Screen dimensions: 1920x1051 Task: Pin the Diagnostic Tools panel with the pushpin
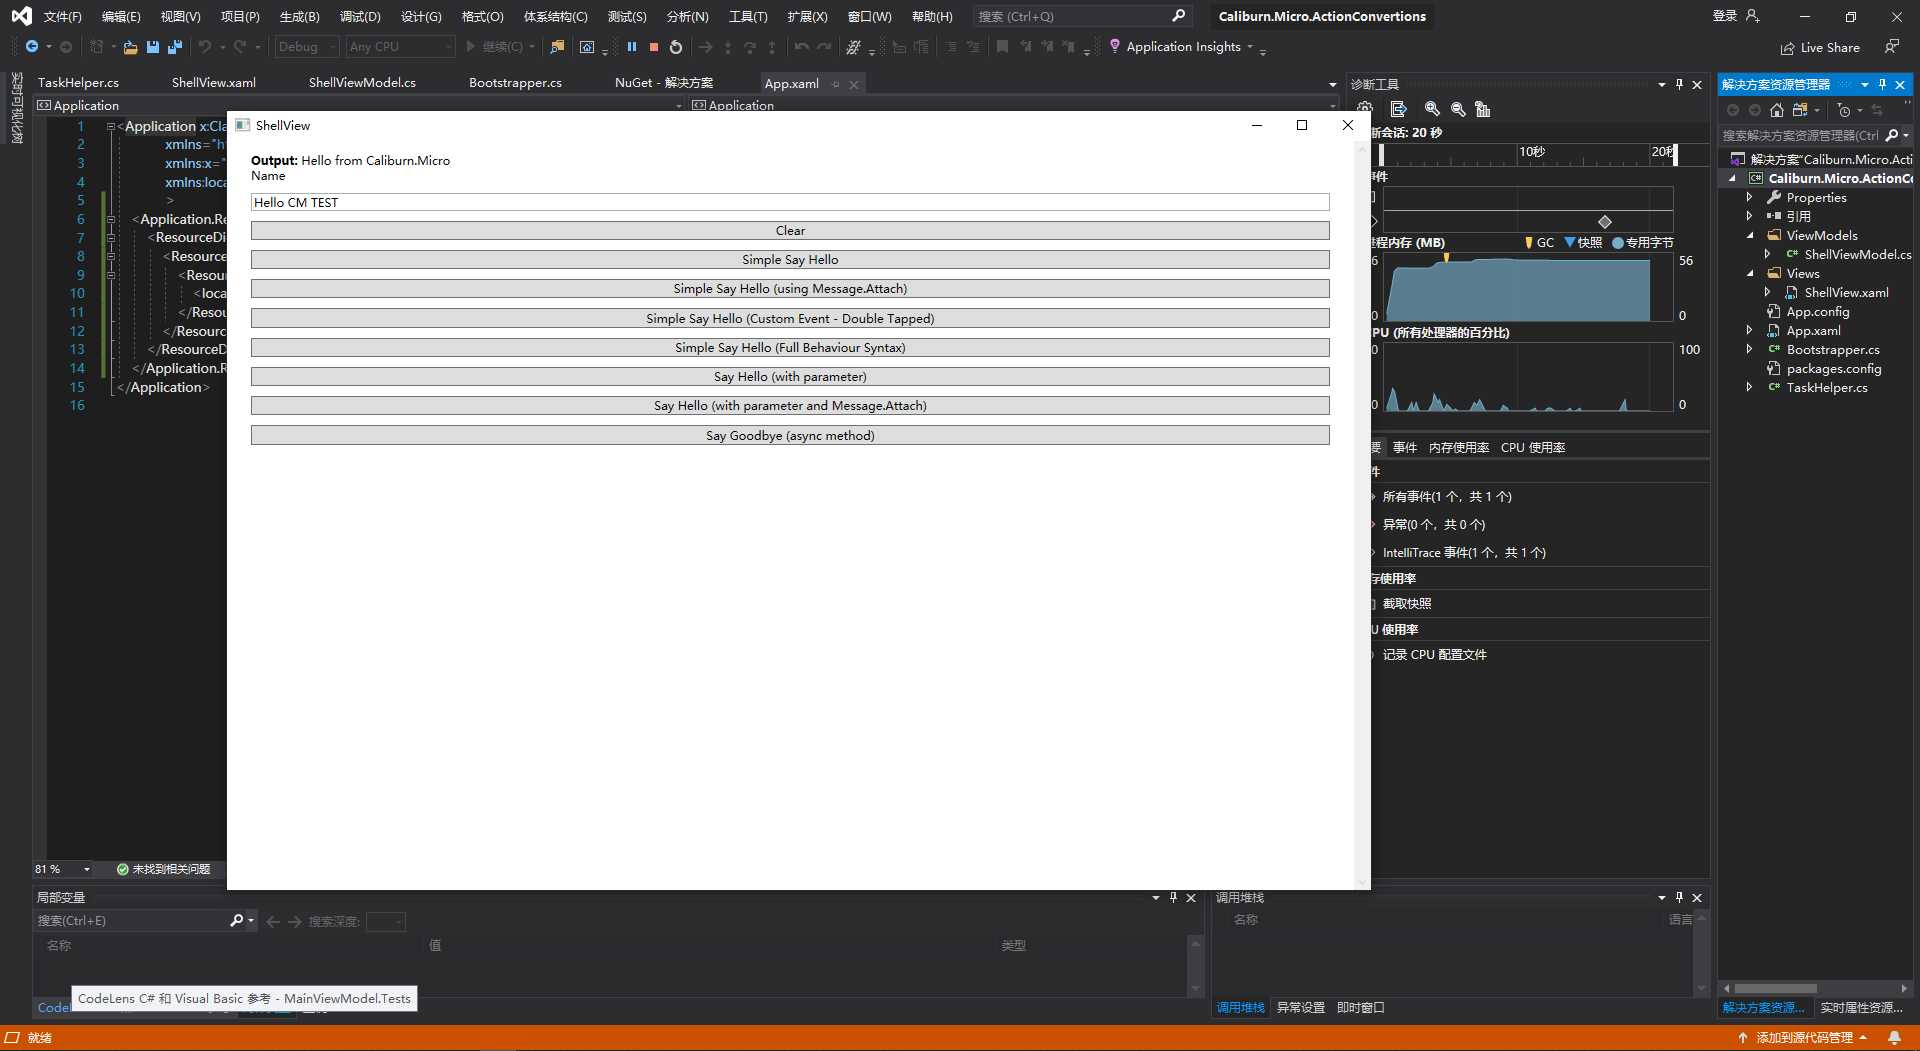click(x=1679, y=84)
